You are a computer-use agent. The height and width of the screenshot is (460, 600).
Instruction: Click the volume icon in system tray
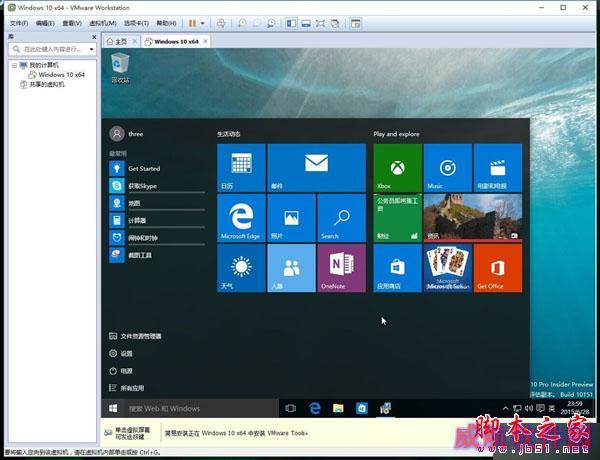529,408
